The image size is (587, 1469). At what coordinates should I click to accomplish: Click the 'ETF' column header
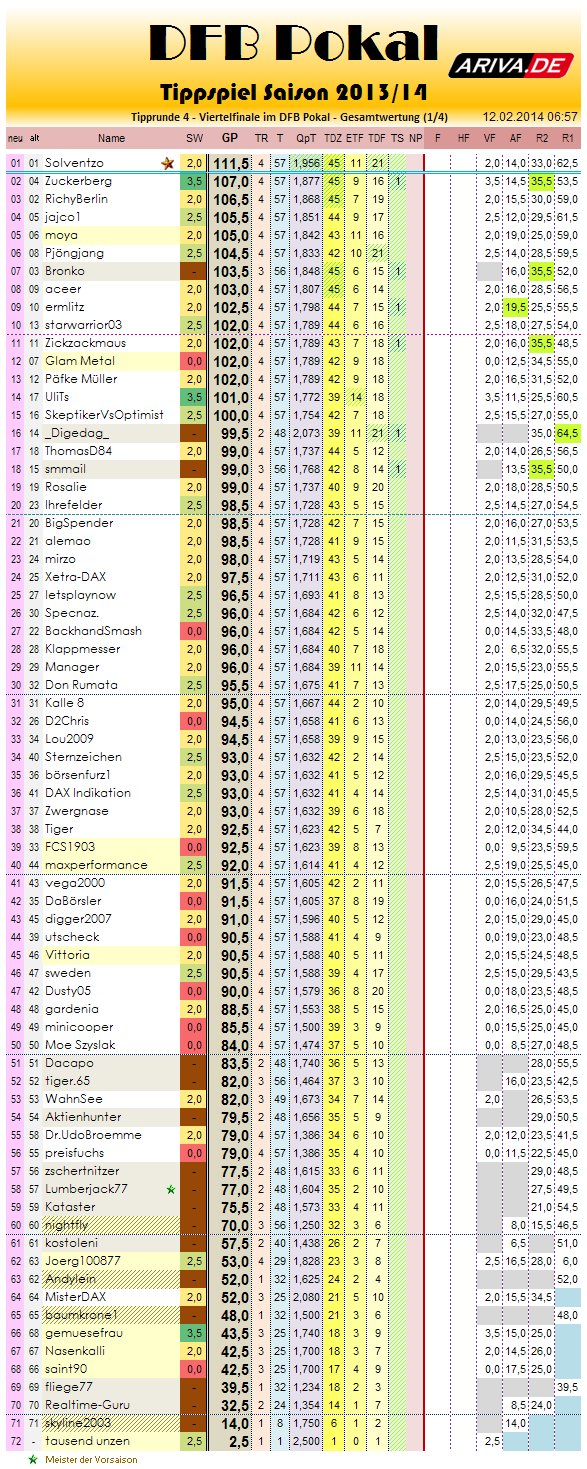356,138
